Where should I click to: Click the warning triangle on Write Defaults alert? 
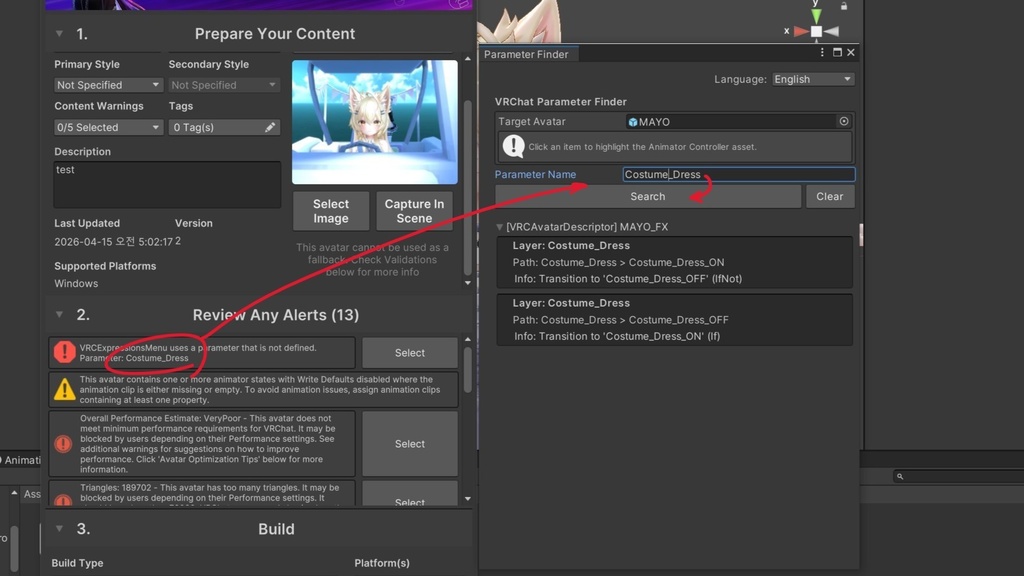click(x=65, y=388)
